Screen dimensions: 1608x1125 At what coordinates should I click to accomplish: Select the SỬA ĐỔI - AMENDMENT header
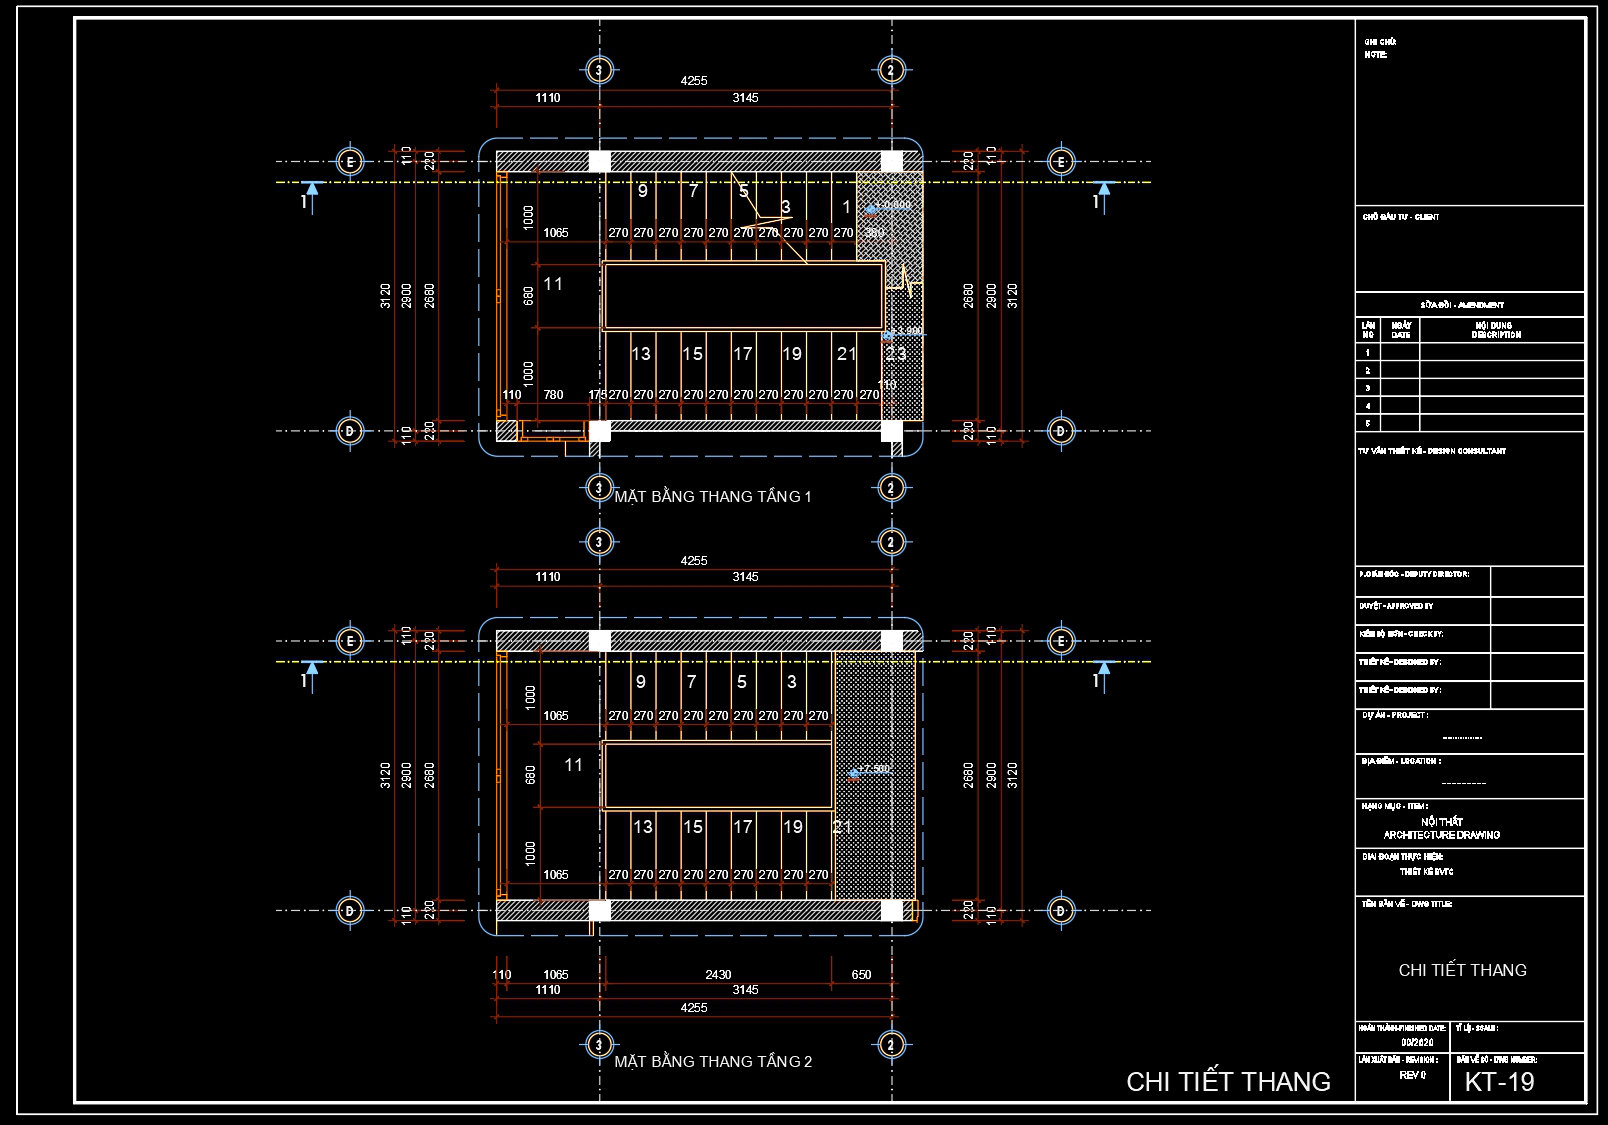tap(1462, 305)
